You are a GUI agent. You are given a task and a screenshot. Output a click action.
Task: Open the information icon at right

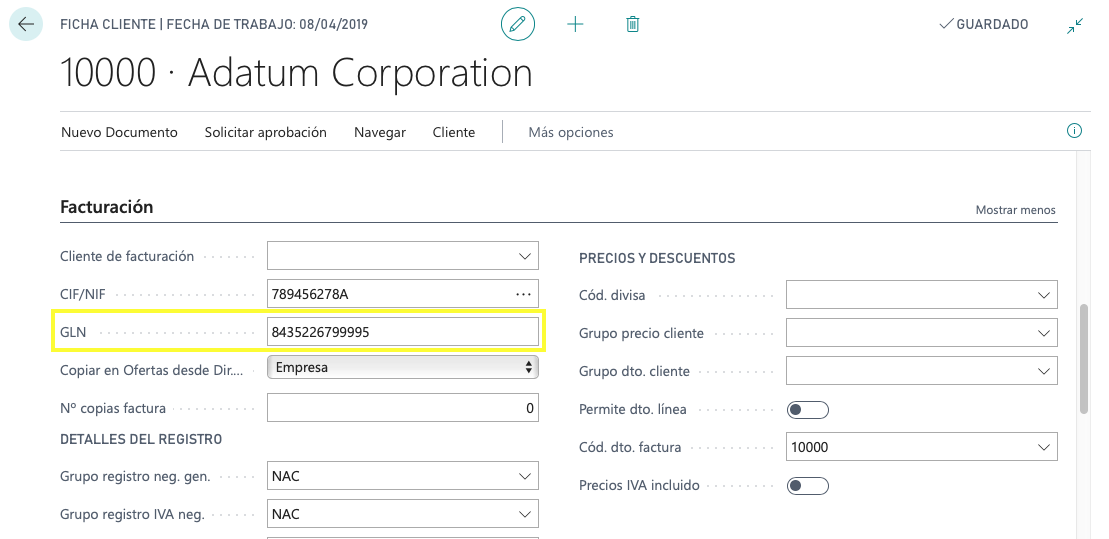point(1074,131)
